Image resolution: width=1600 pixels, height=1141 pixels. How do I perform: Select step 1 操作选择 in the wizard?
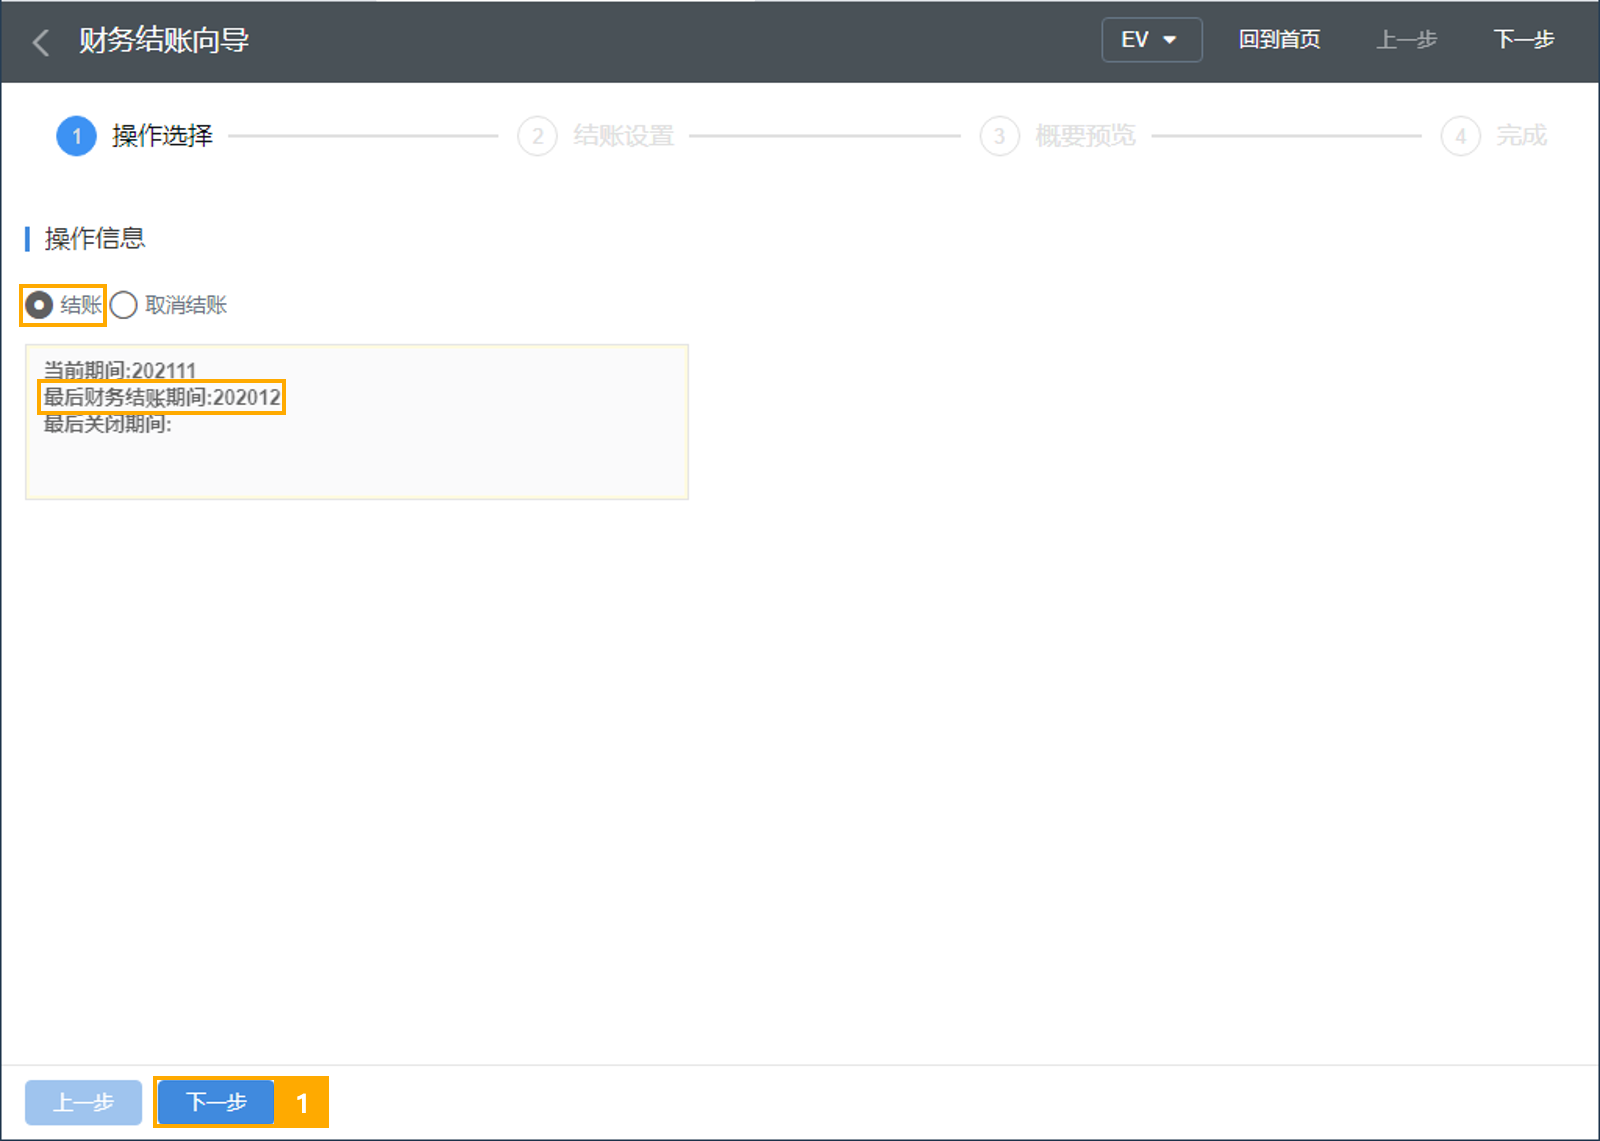pyautogui.click(x=135, y=136)
